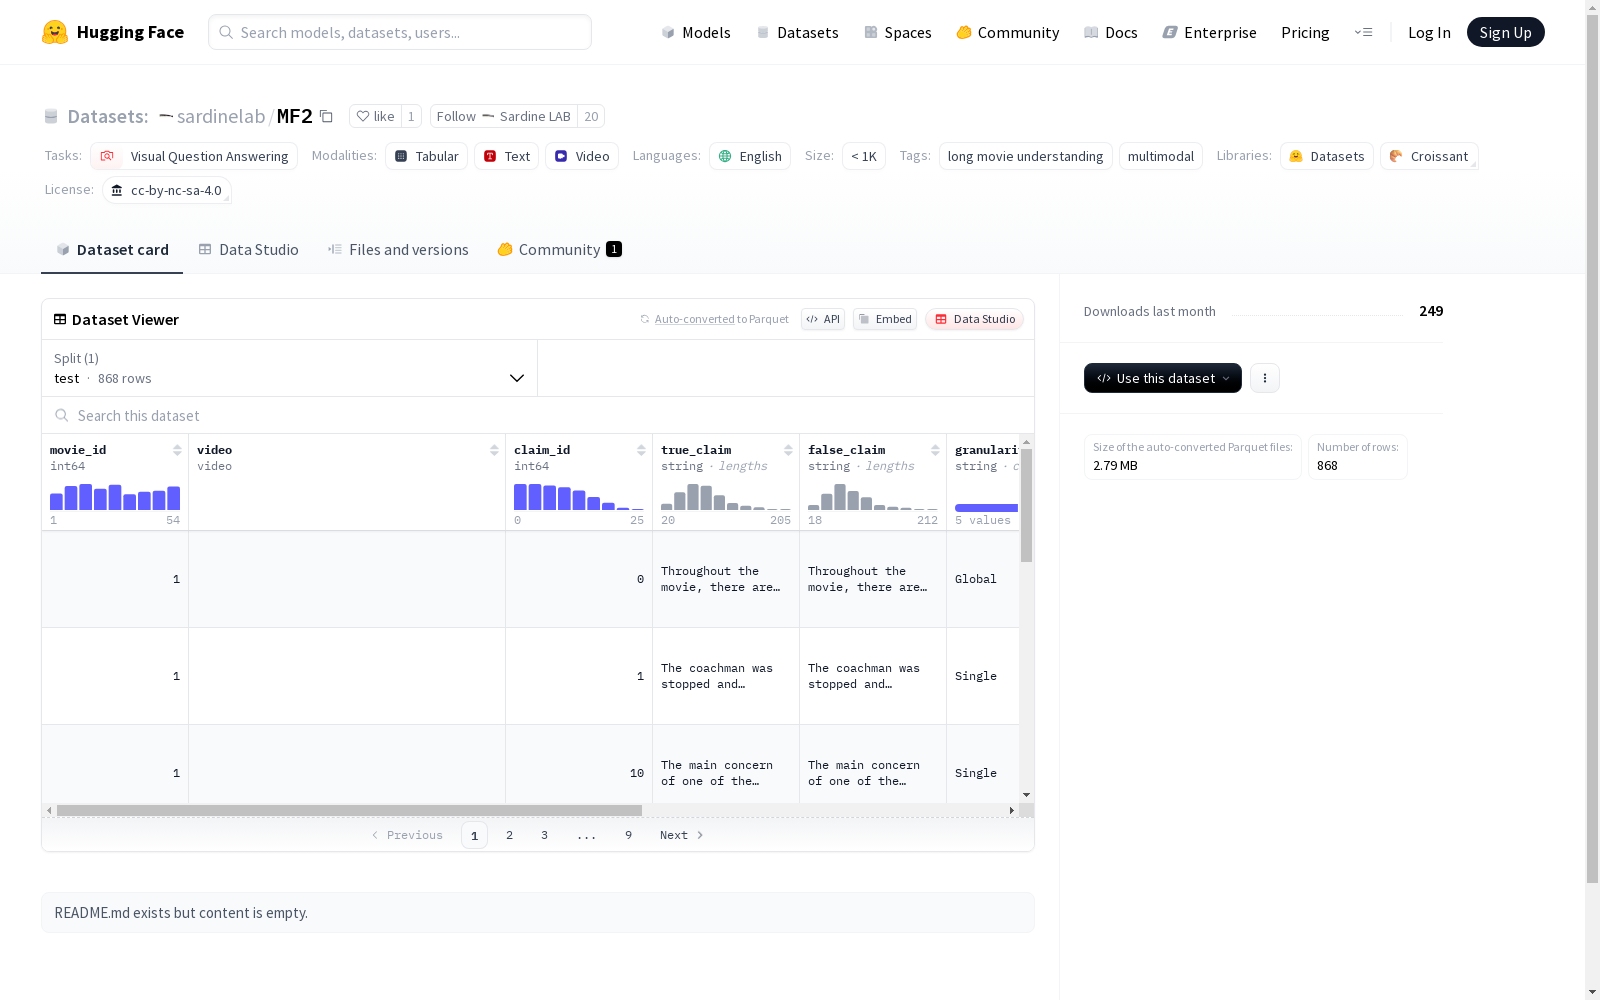
Task: Go to page 2 of the dataset
Action: [509, 835]
